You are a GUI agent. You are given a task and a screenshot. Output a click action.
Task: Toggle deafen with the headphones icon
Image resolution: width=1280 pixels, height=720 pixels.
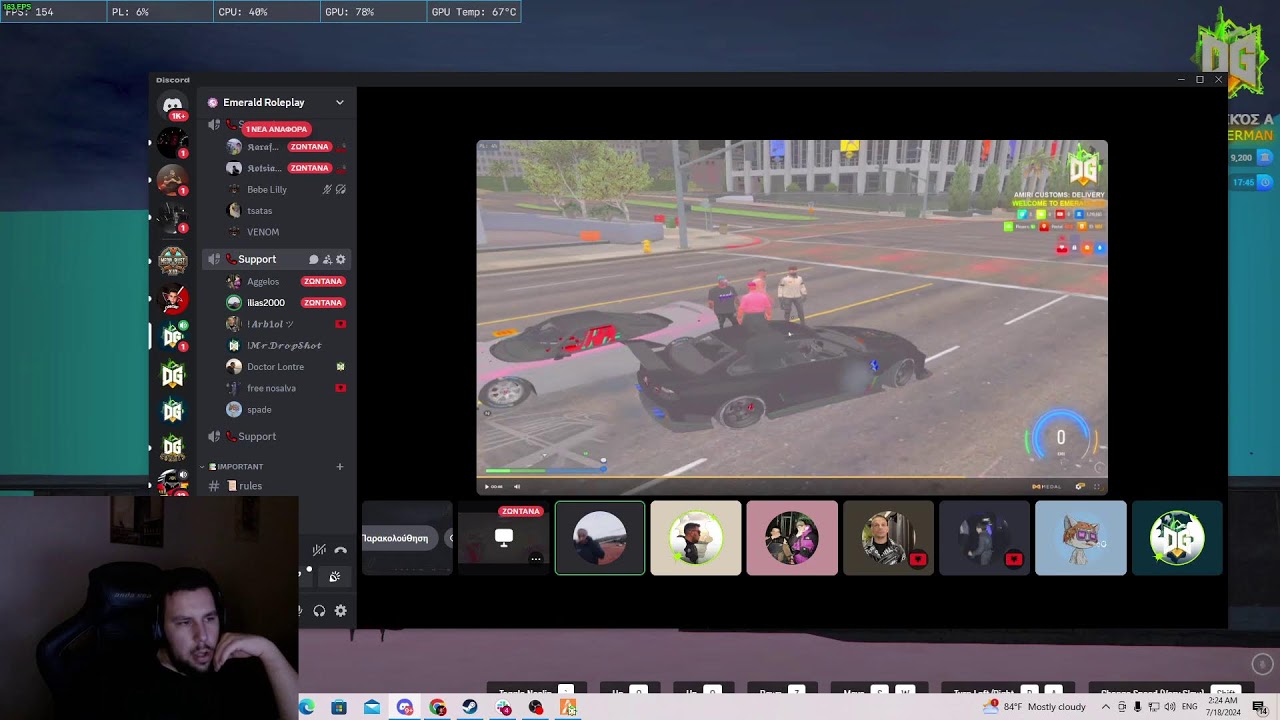pos(319,611)
